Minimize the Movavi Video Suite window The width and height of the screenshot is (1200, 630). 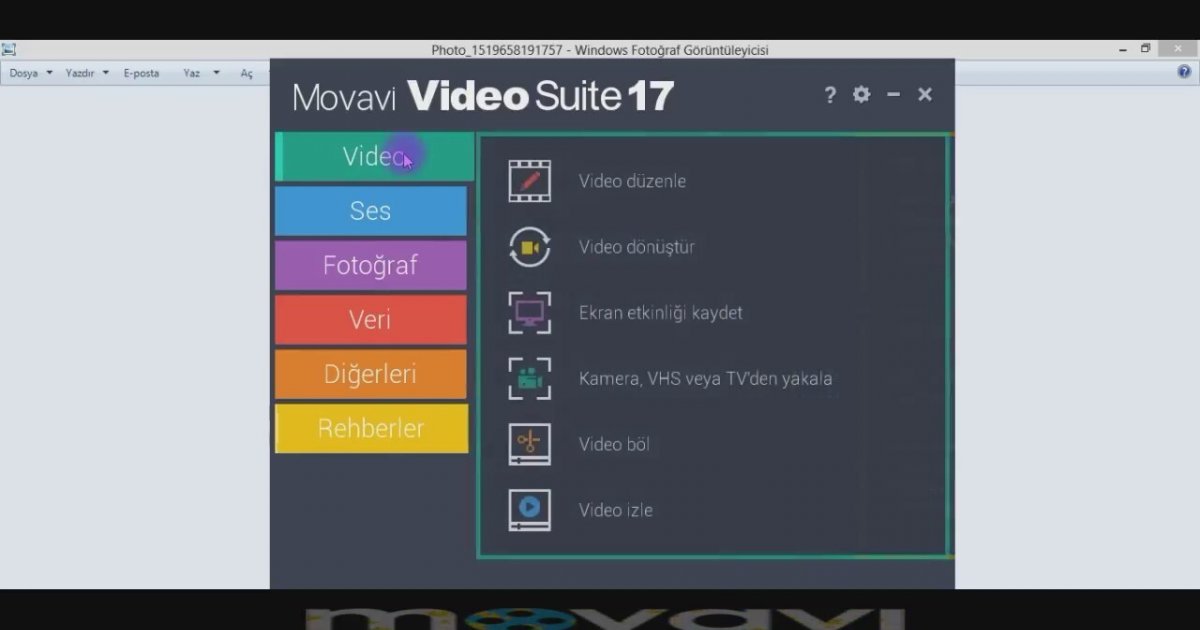coord(893,94)
